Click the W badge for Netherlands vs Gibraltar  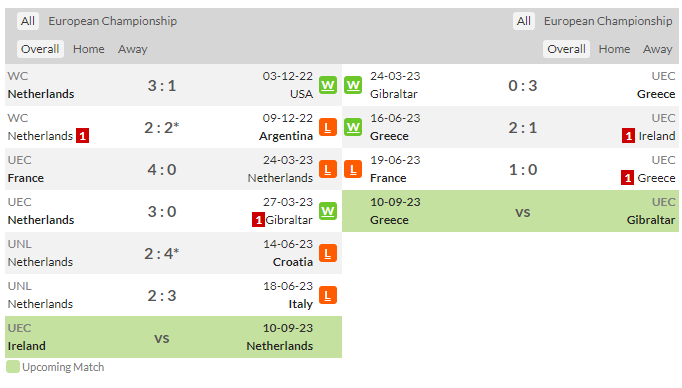tap(328, 211)
